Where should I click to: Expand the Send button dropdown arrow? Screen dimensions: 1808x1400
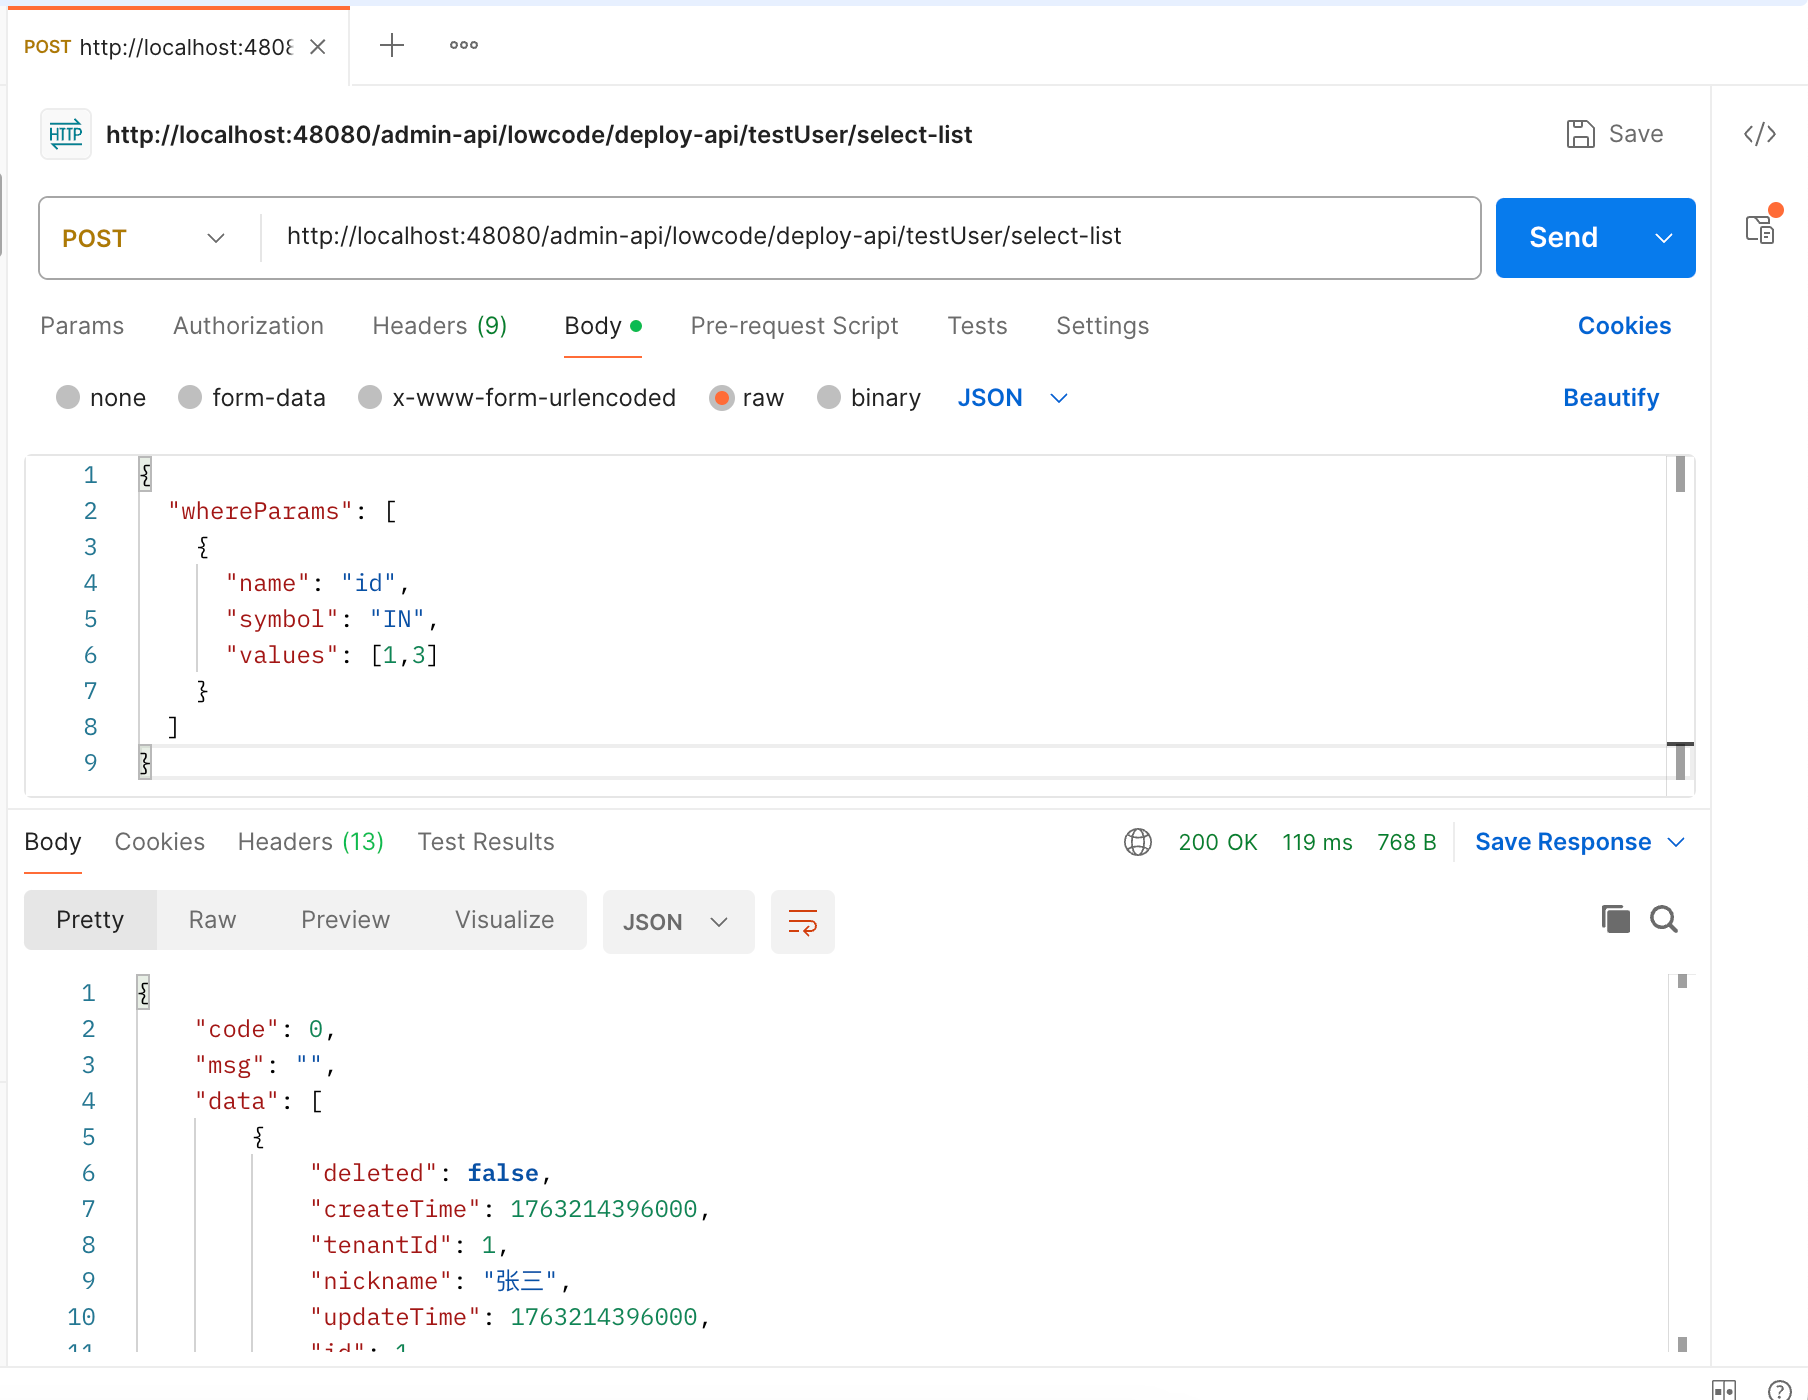(1664, 238)
